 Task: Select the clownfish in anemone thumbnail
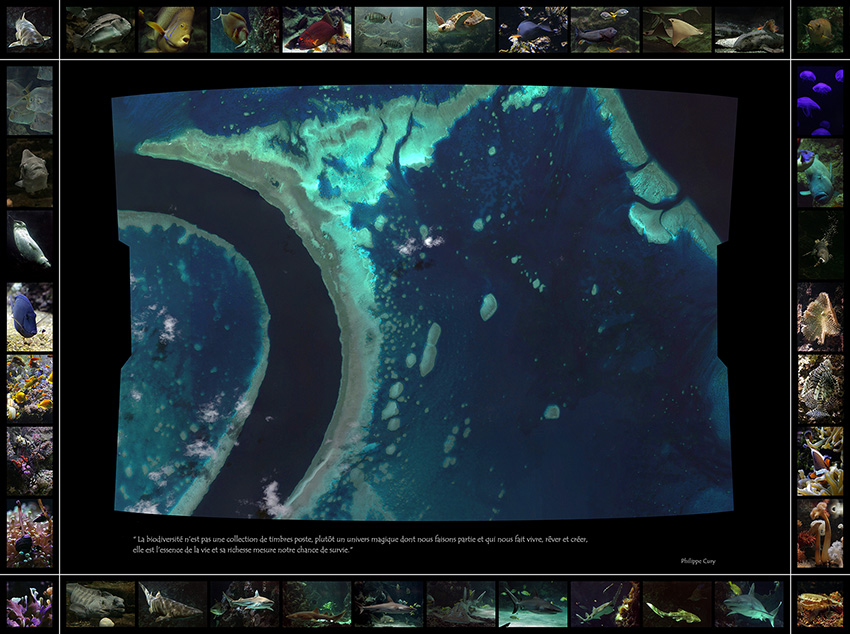click(820, 461)
